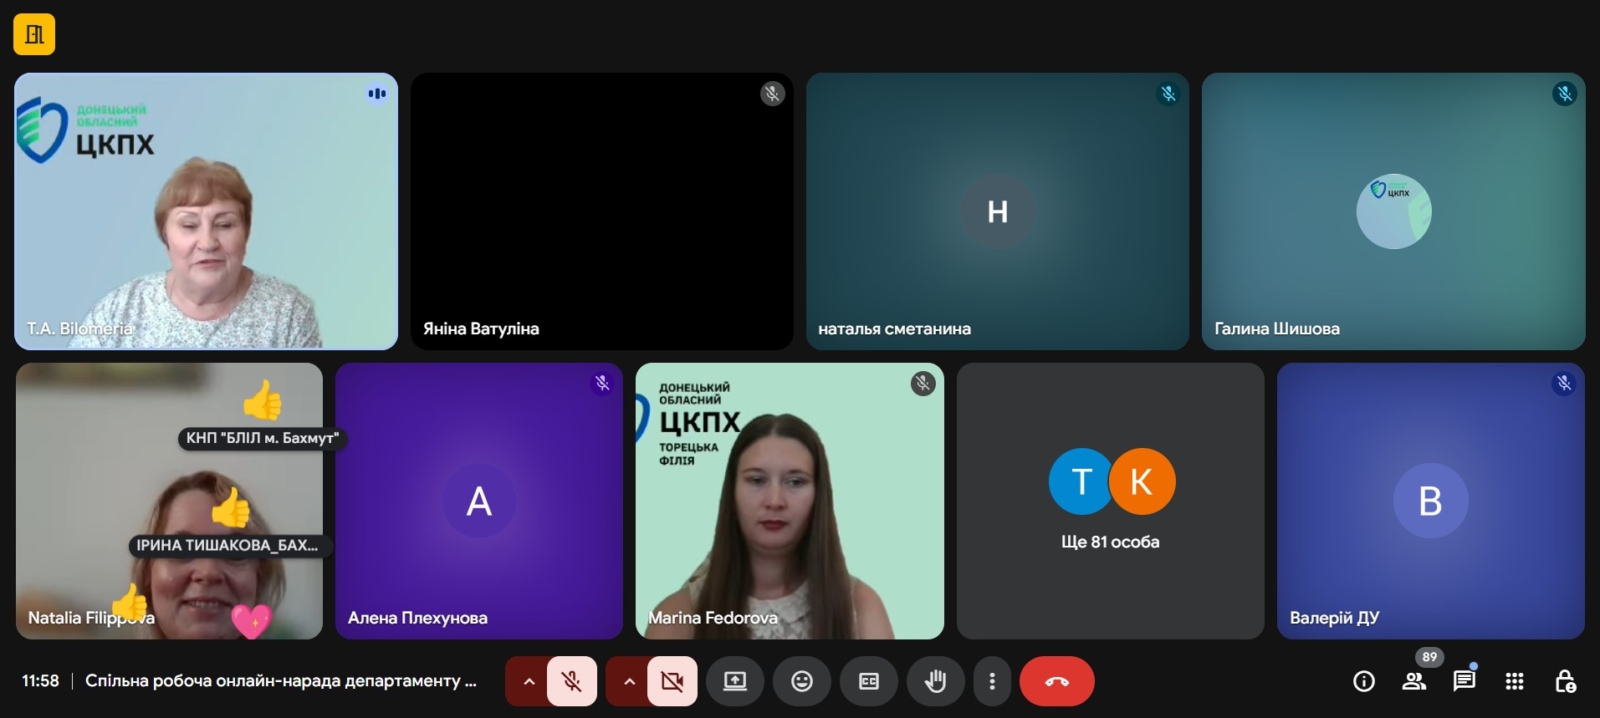This screenshot has height=718, width=1600.
Task: Open the emoji reactions panel
Action: pos(802,681)
